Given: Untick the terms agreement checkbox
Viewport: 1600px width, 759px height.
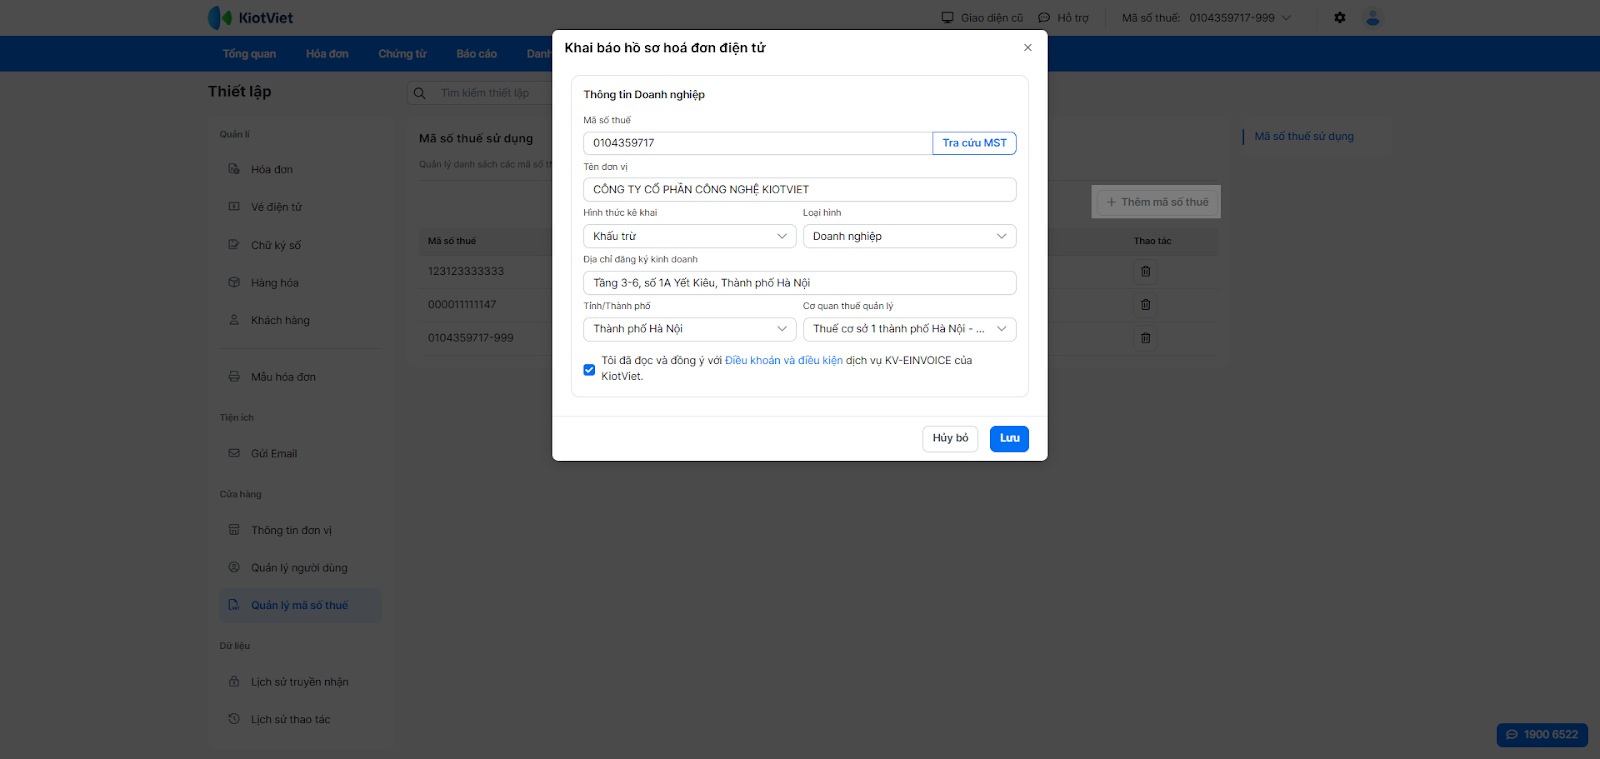Looking at the screenshot, I should click(x=589, y=369).
